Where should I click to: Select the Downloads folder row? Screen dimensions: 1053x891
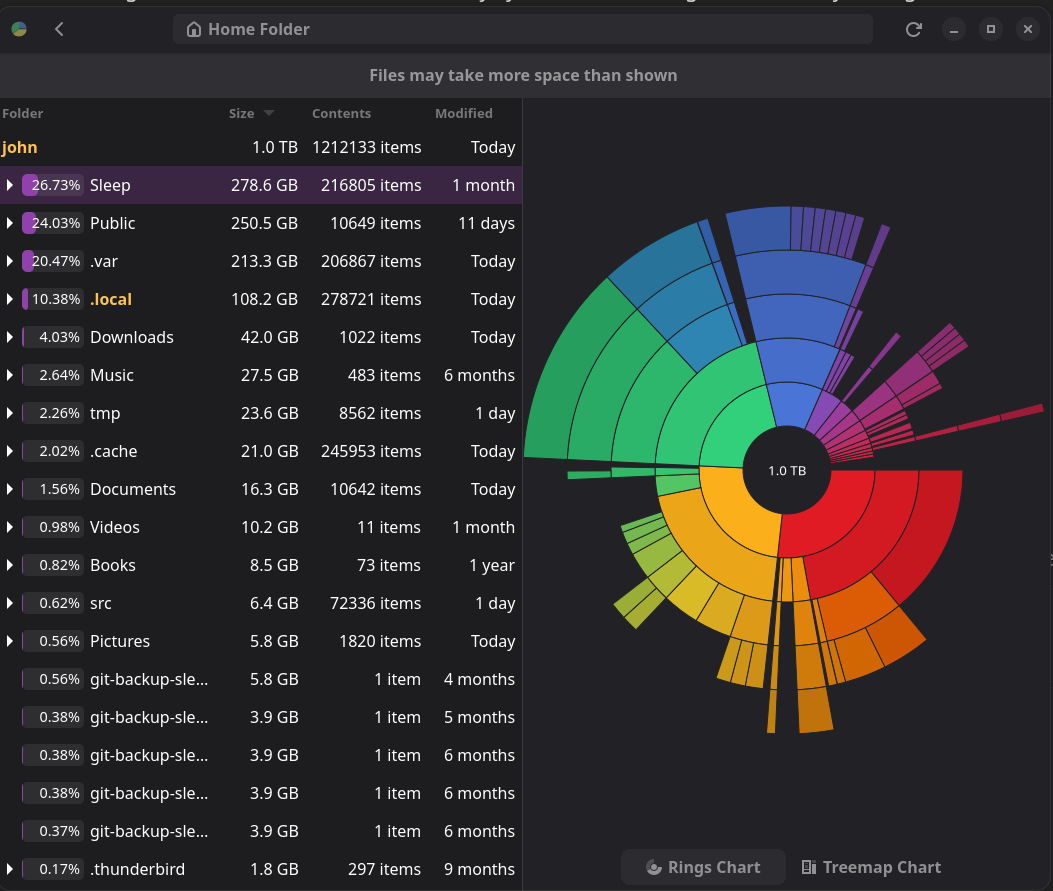(x=261, y=337)
